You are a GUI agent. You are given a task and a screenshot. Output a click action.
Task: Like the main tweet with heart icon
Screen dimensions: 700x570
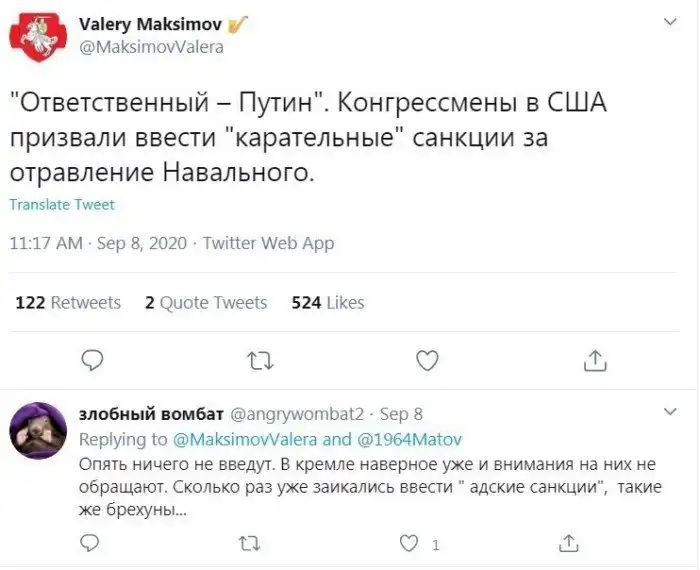427,359
